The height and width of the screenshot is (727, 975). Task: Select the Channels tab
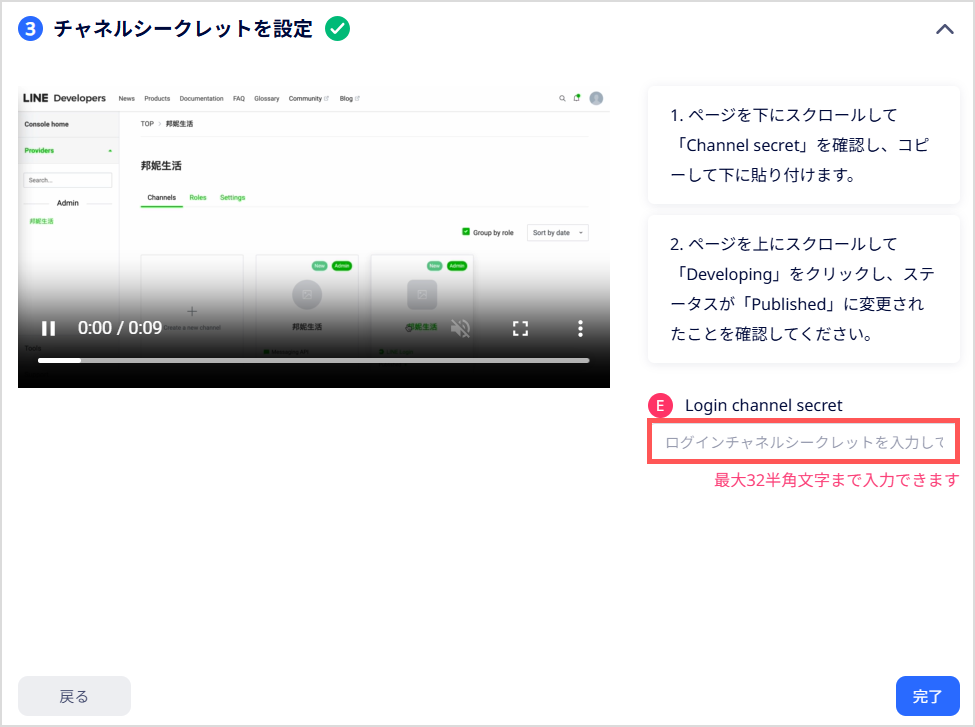pos(162,198)
